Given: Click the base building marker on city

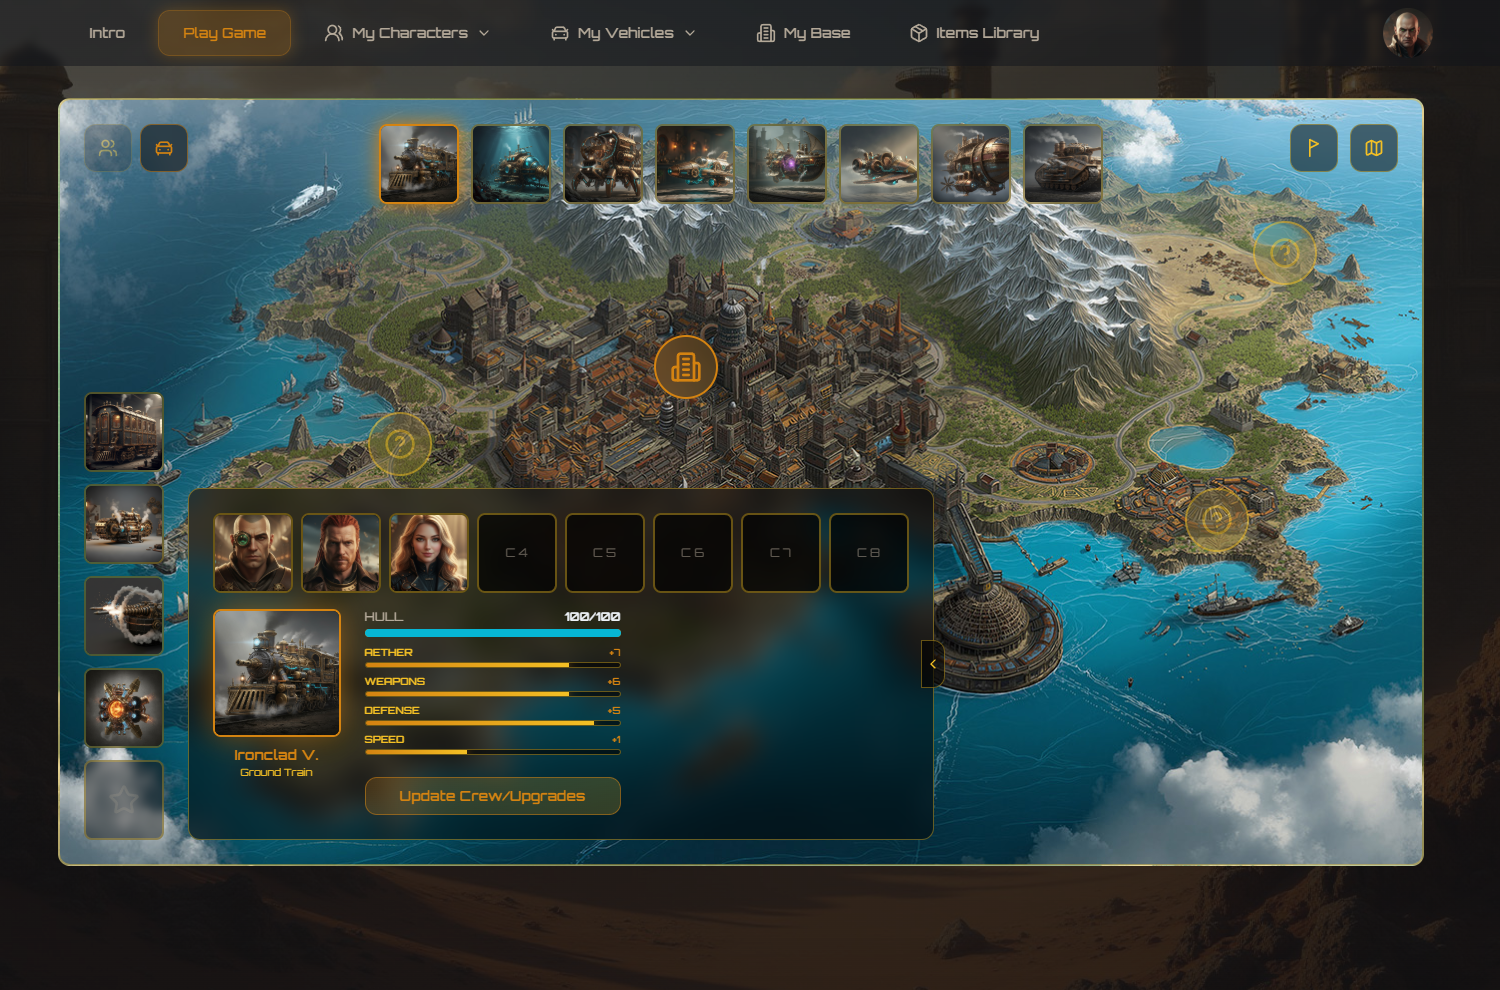Looking at the screenshot, I should [x=685, y=367].
